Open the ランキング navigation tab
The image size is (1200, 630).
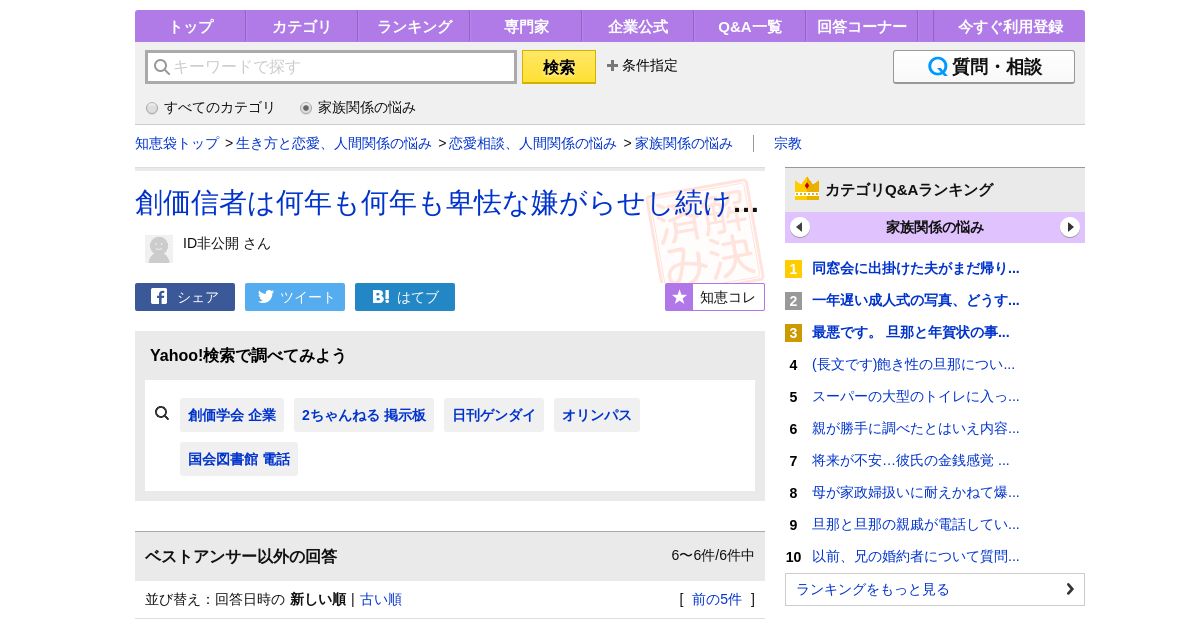(x=413, y=26)
